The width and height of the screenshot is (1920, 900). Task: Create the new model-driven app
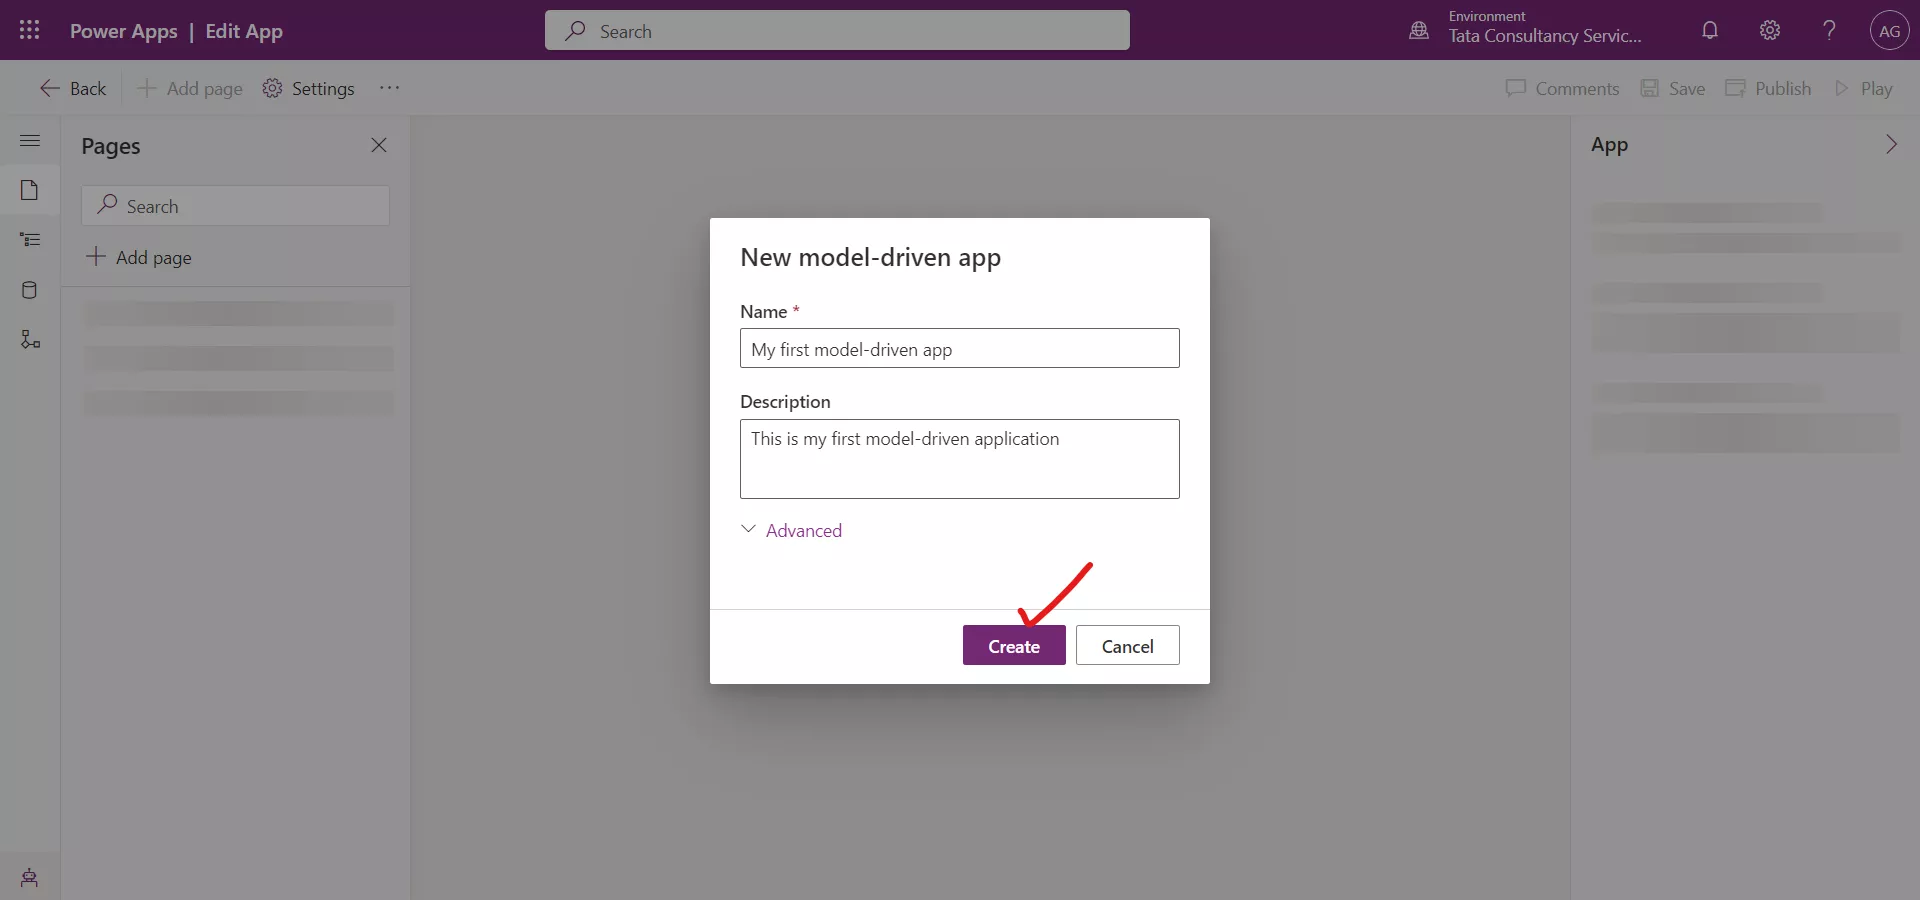point(1014,645)
